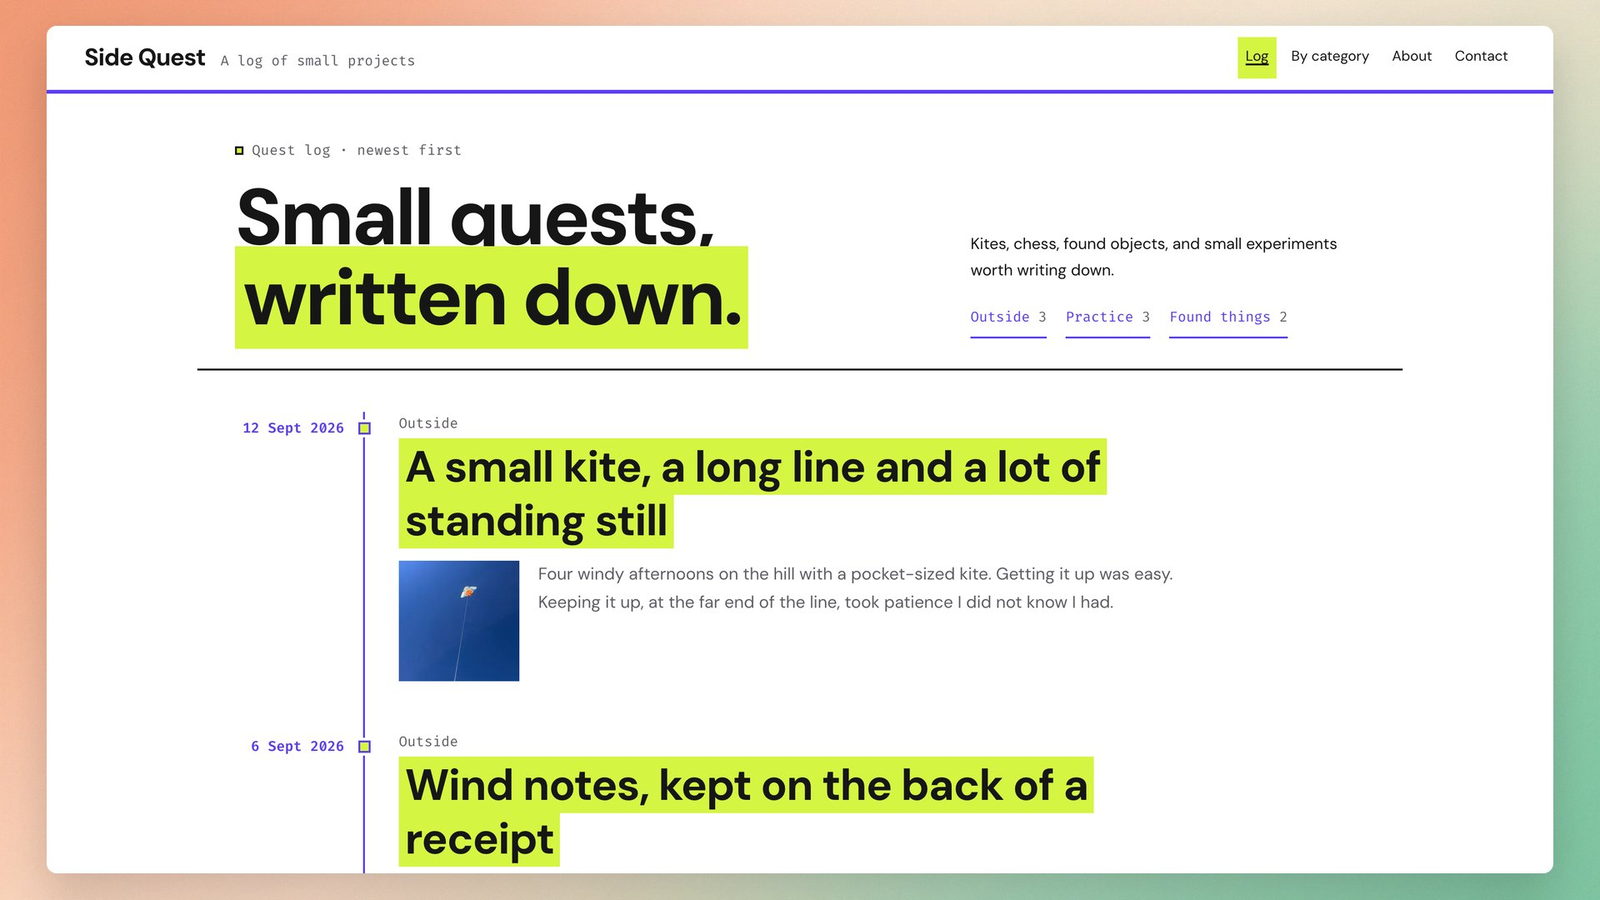1600x900 pixels.
Task: Click Outside label above Wind notes post
Action: click(x=428, y=742)
